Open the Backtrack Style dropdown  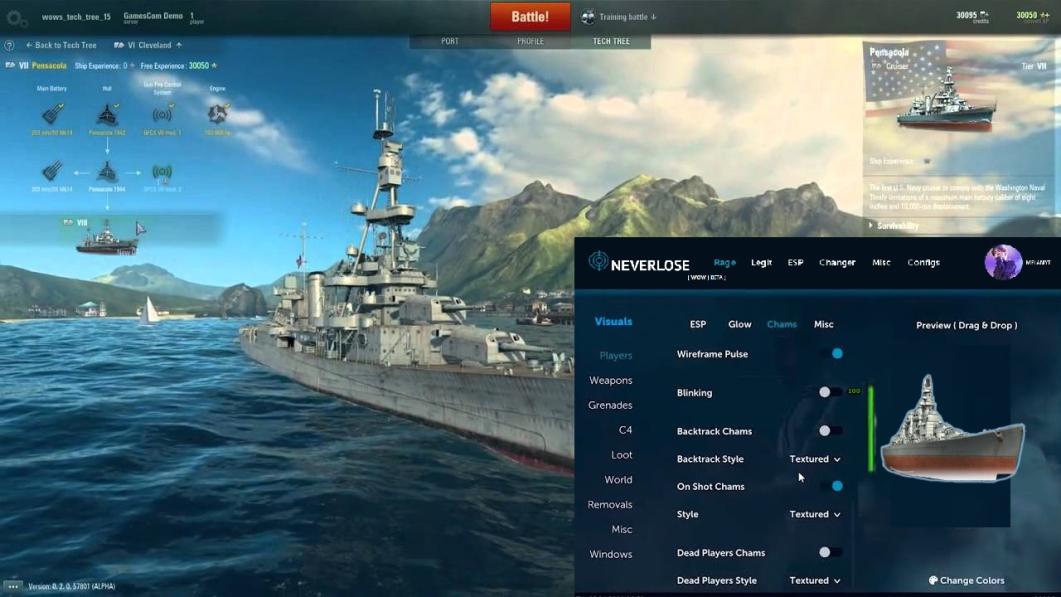[x=815, y=459]
